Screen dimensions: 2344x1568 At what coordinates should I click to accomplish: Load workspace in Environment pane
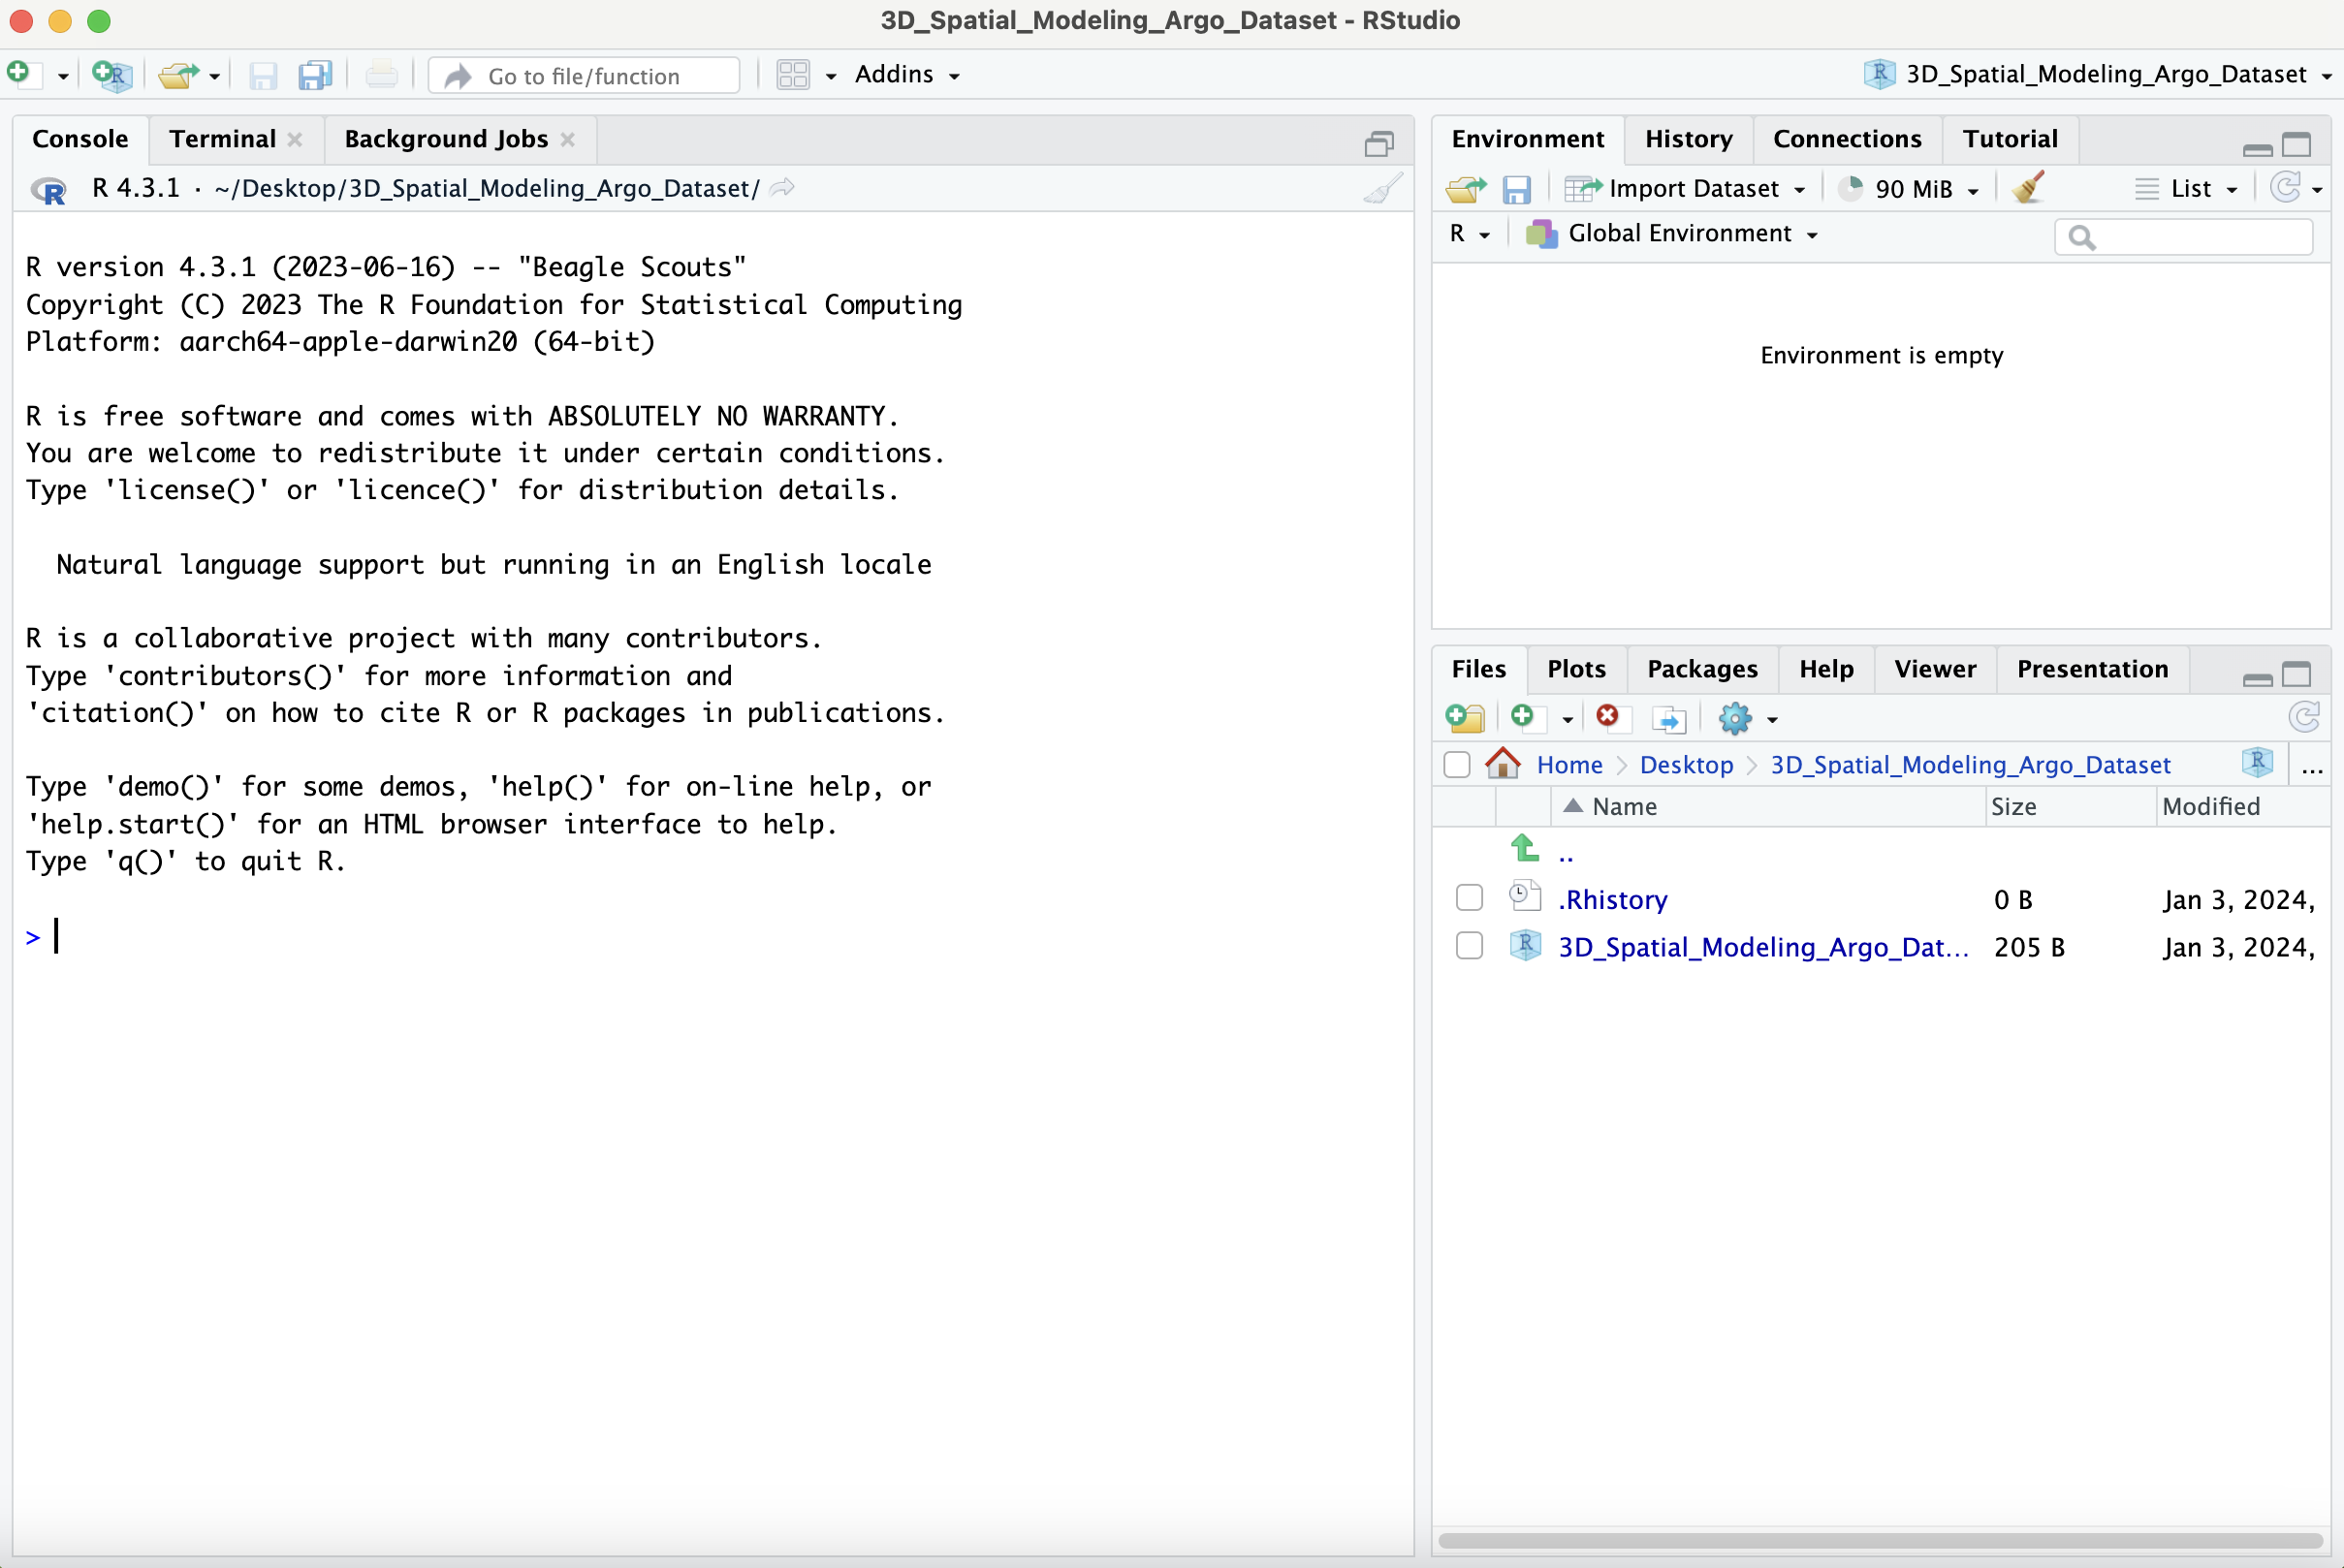pyautogui.click(x=1466, y=188)
